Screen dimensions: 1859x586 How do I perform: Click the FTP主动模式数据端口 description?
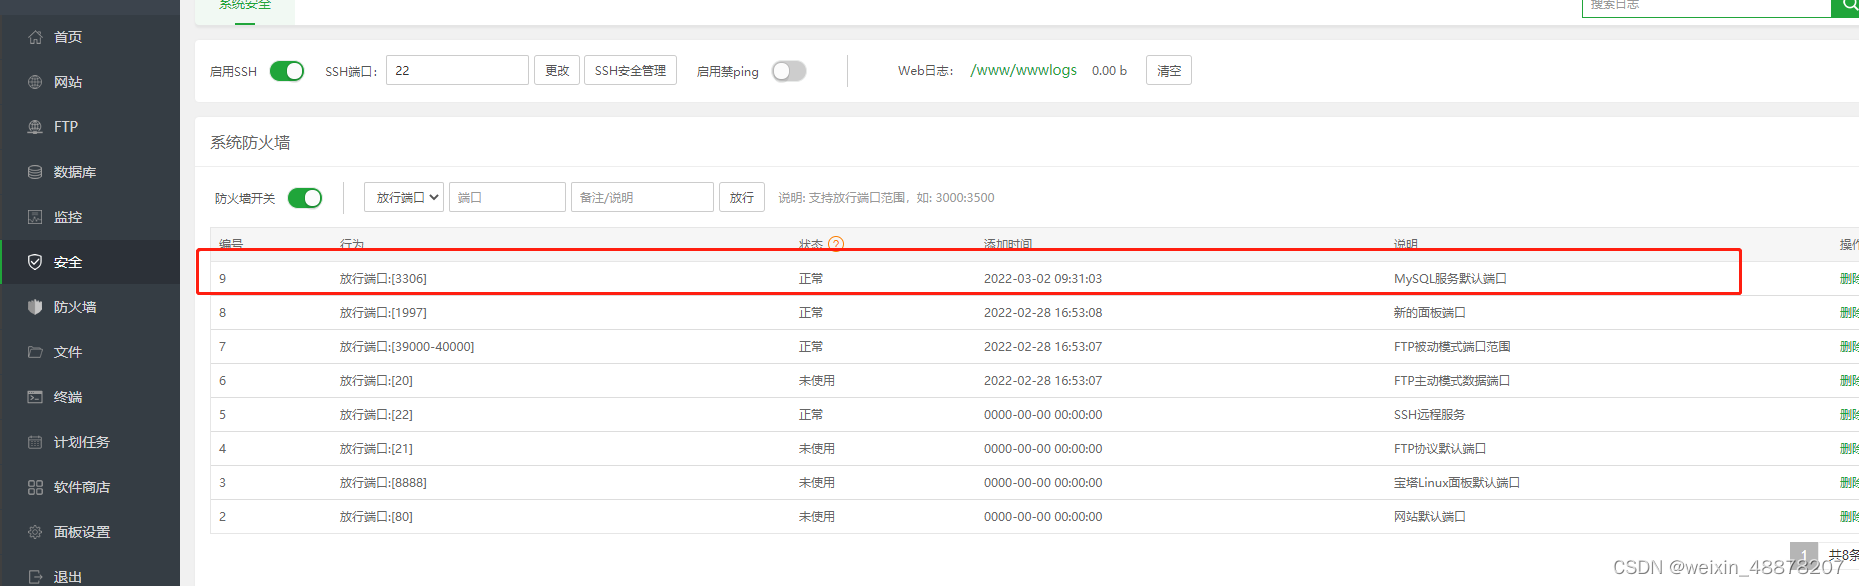click(1452, 381)
